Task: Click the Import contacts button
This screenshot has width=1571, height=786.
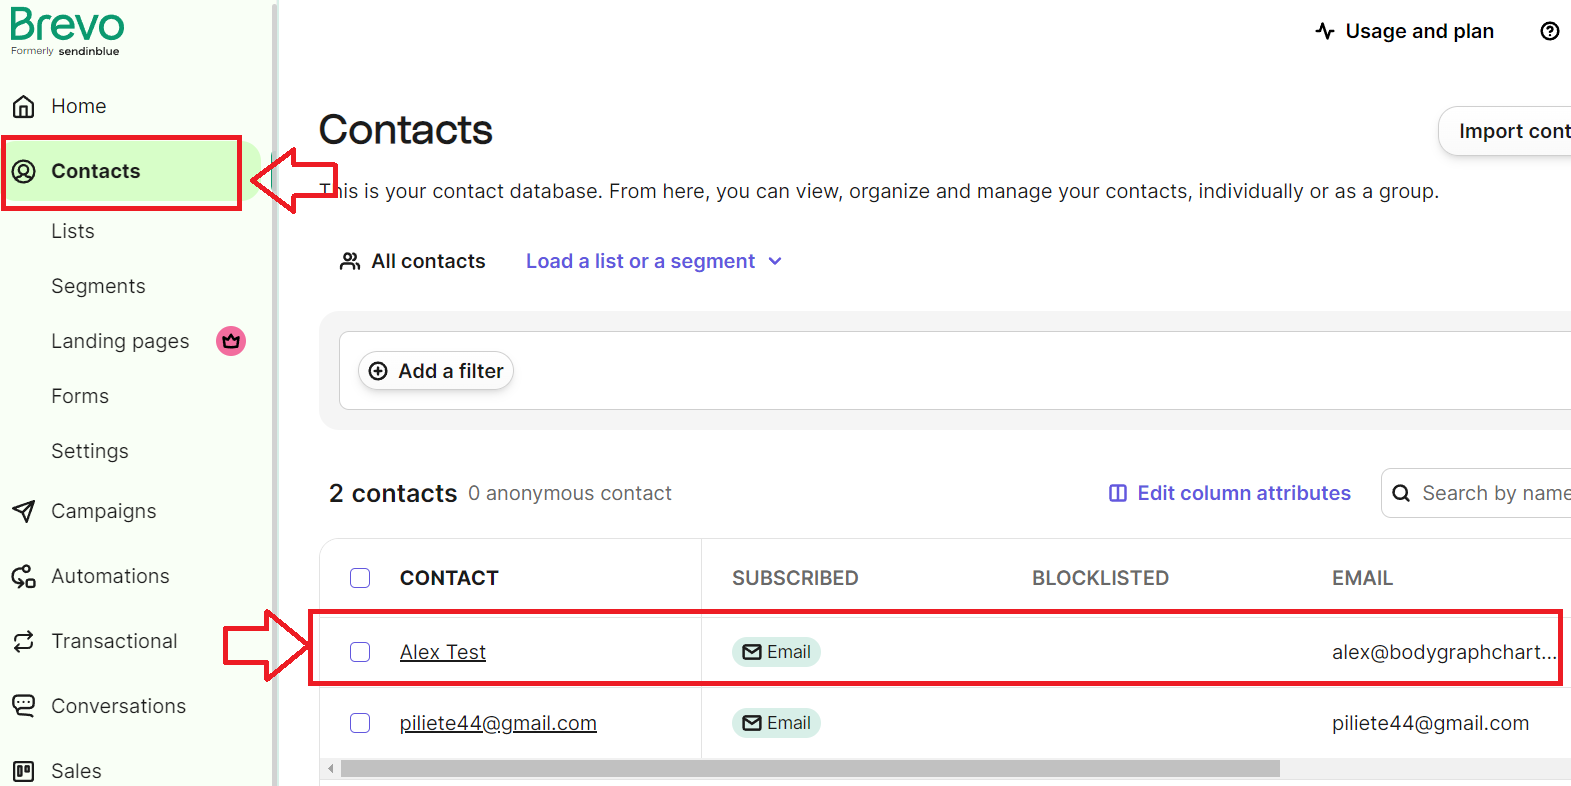Action: pos(1505,131)
